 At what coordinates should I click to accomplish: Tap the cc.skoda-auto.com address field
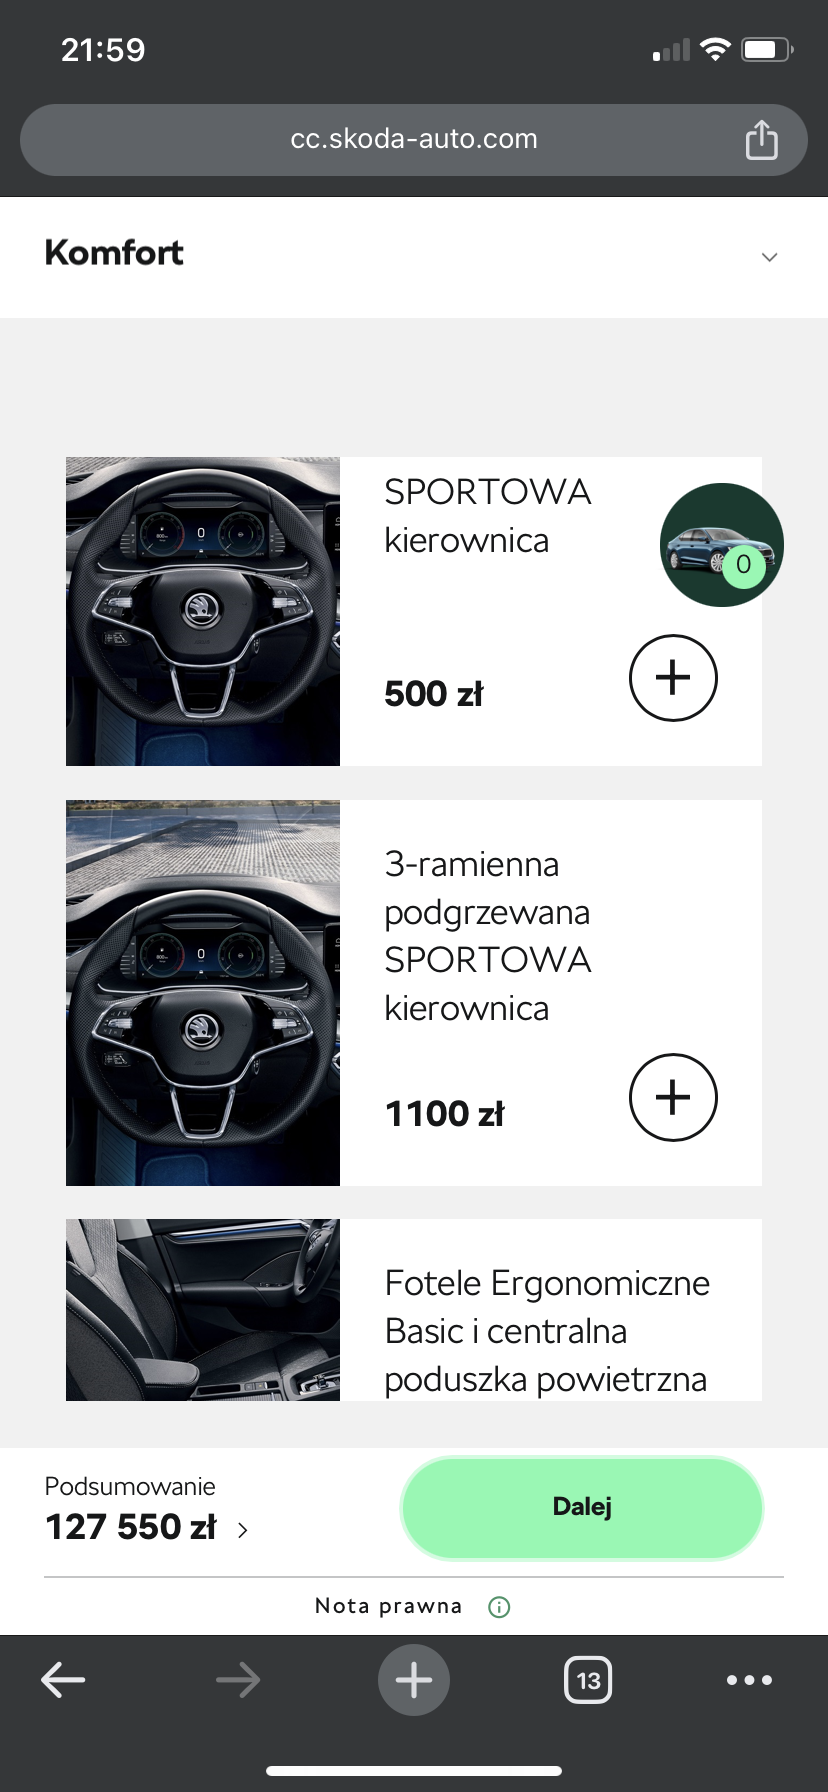tap(414, 140)
